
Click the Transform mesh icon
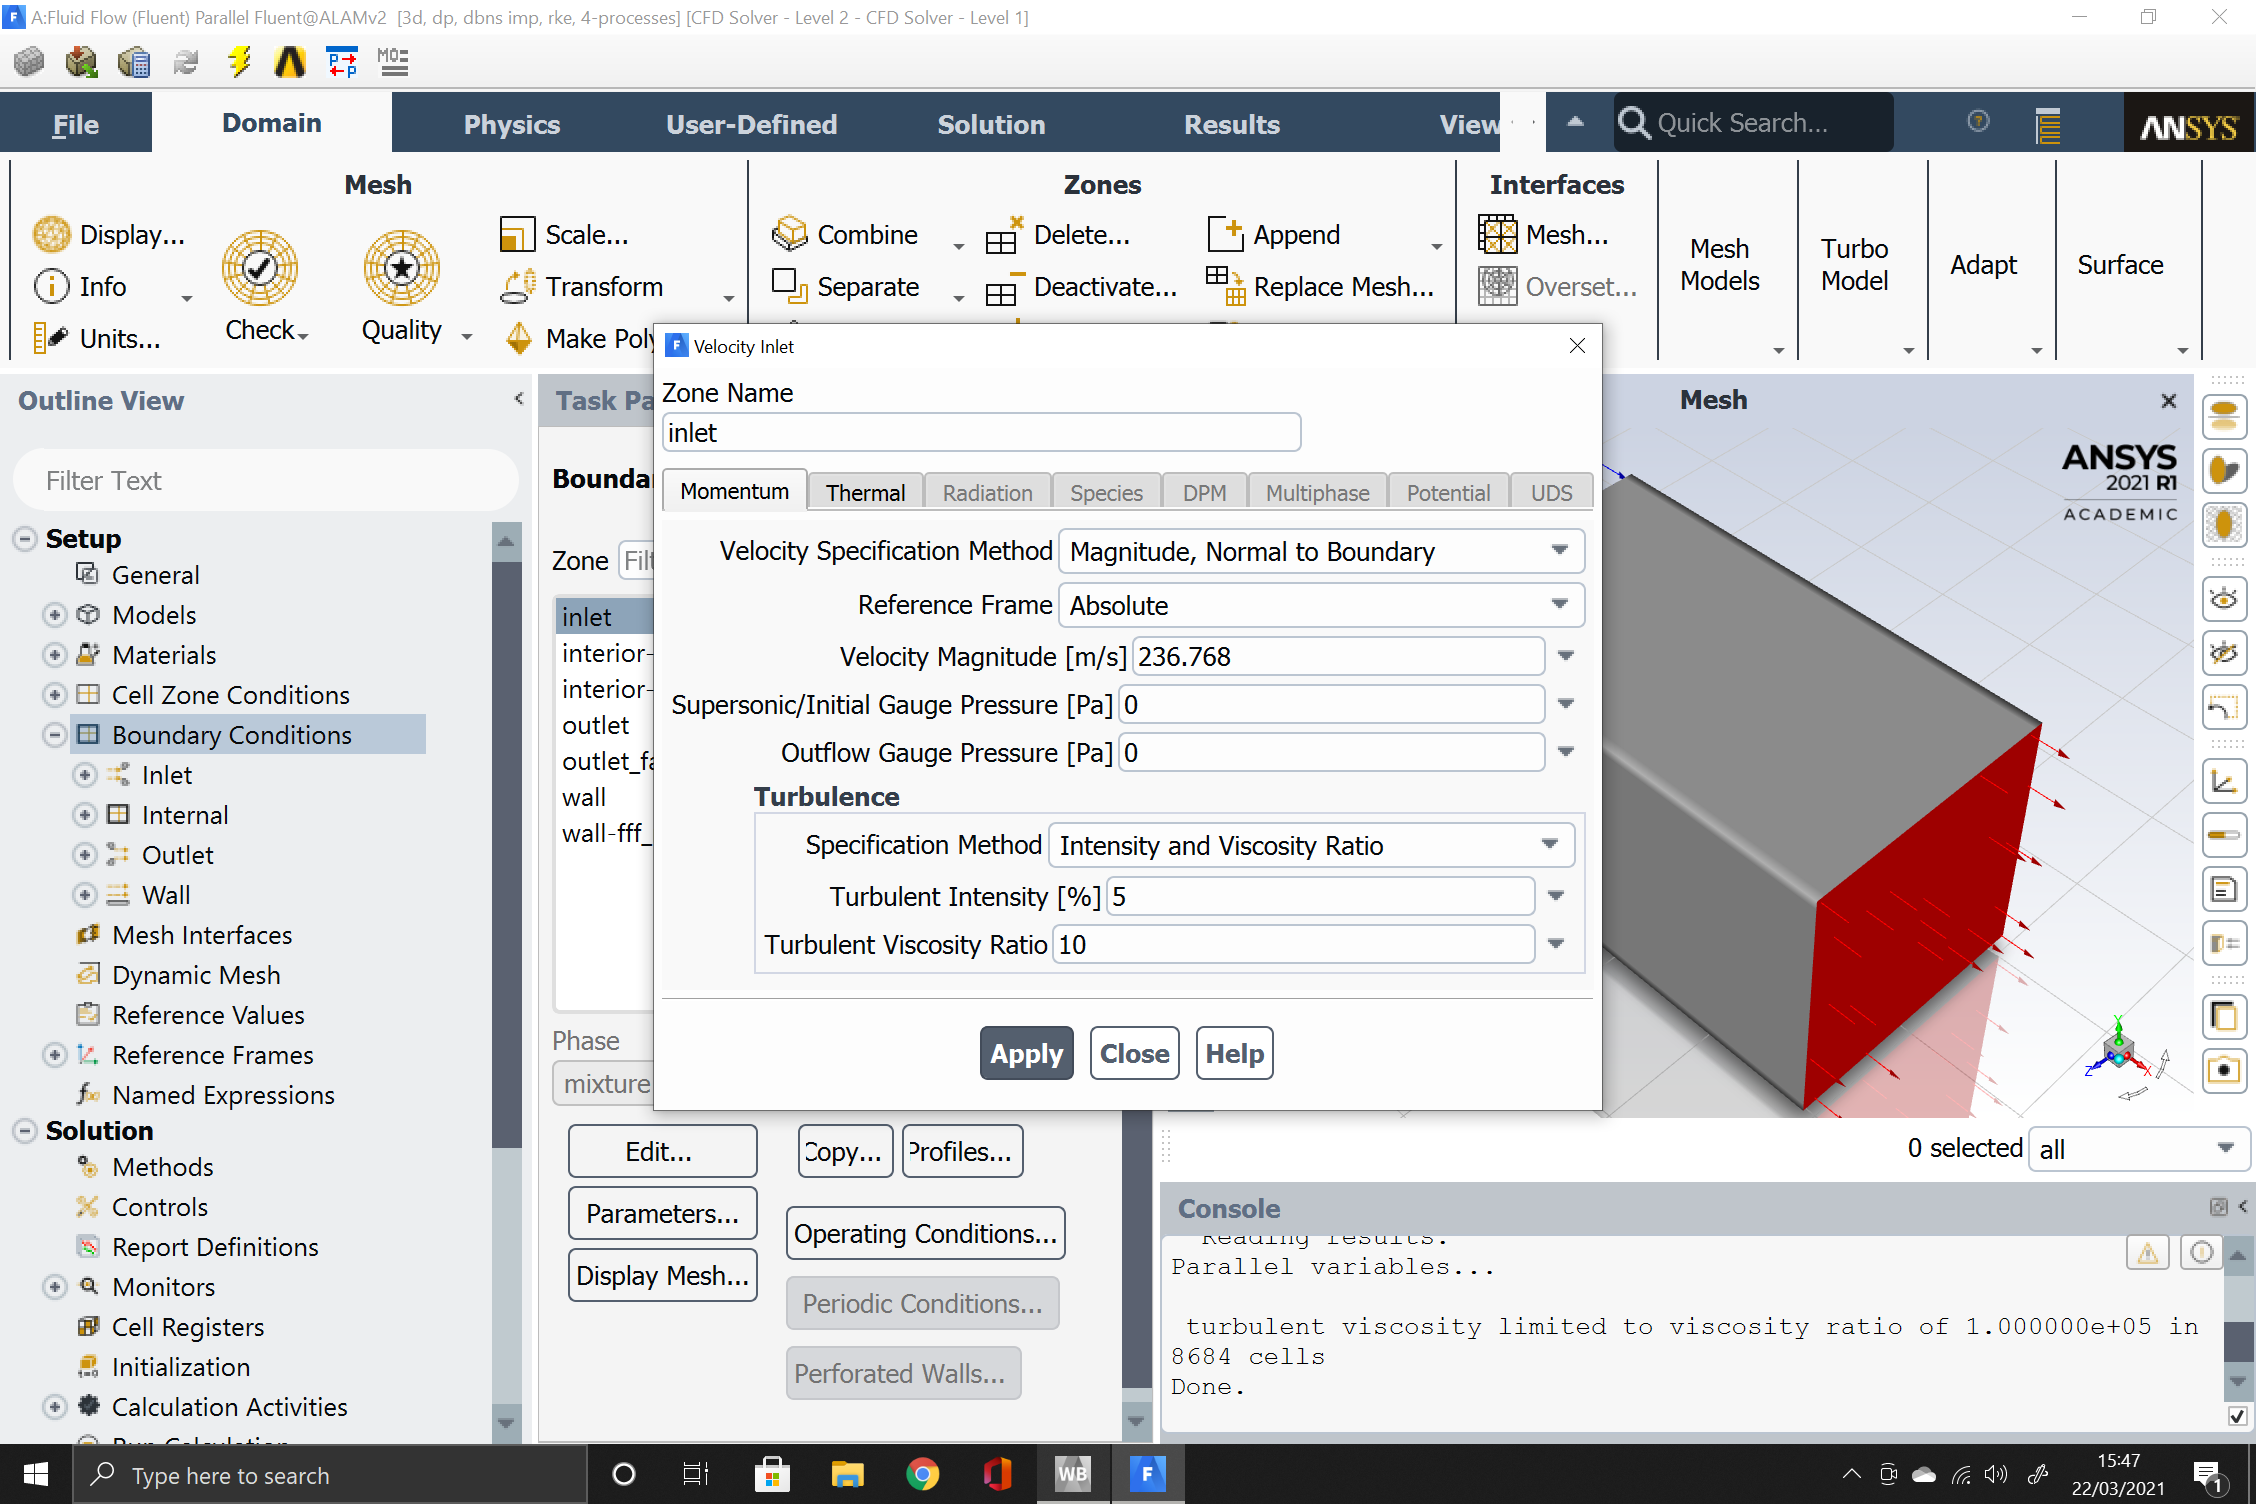[x=517, y=286]
